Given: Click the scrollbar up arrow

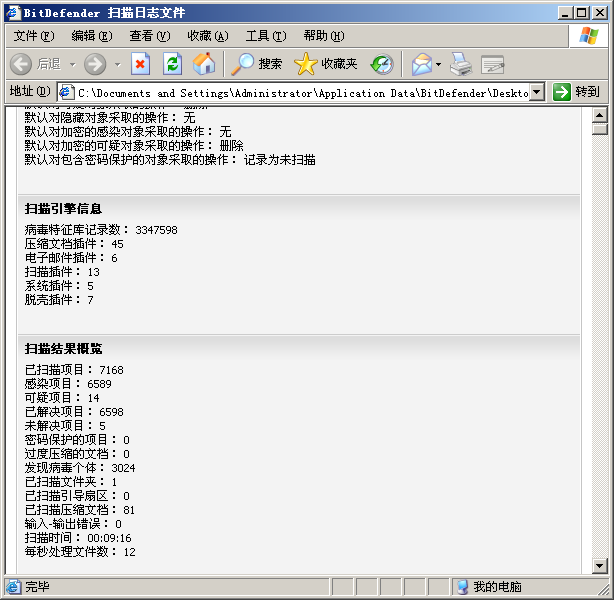Looking at the screenshot, I should click(x=600, y=115).
